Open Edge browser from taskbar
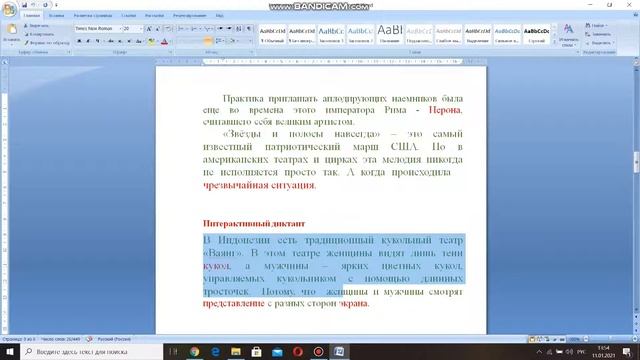The image size is (640, 360). tap(215, 351)
